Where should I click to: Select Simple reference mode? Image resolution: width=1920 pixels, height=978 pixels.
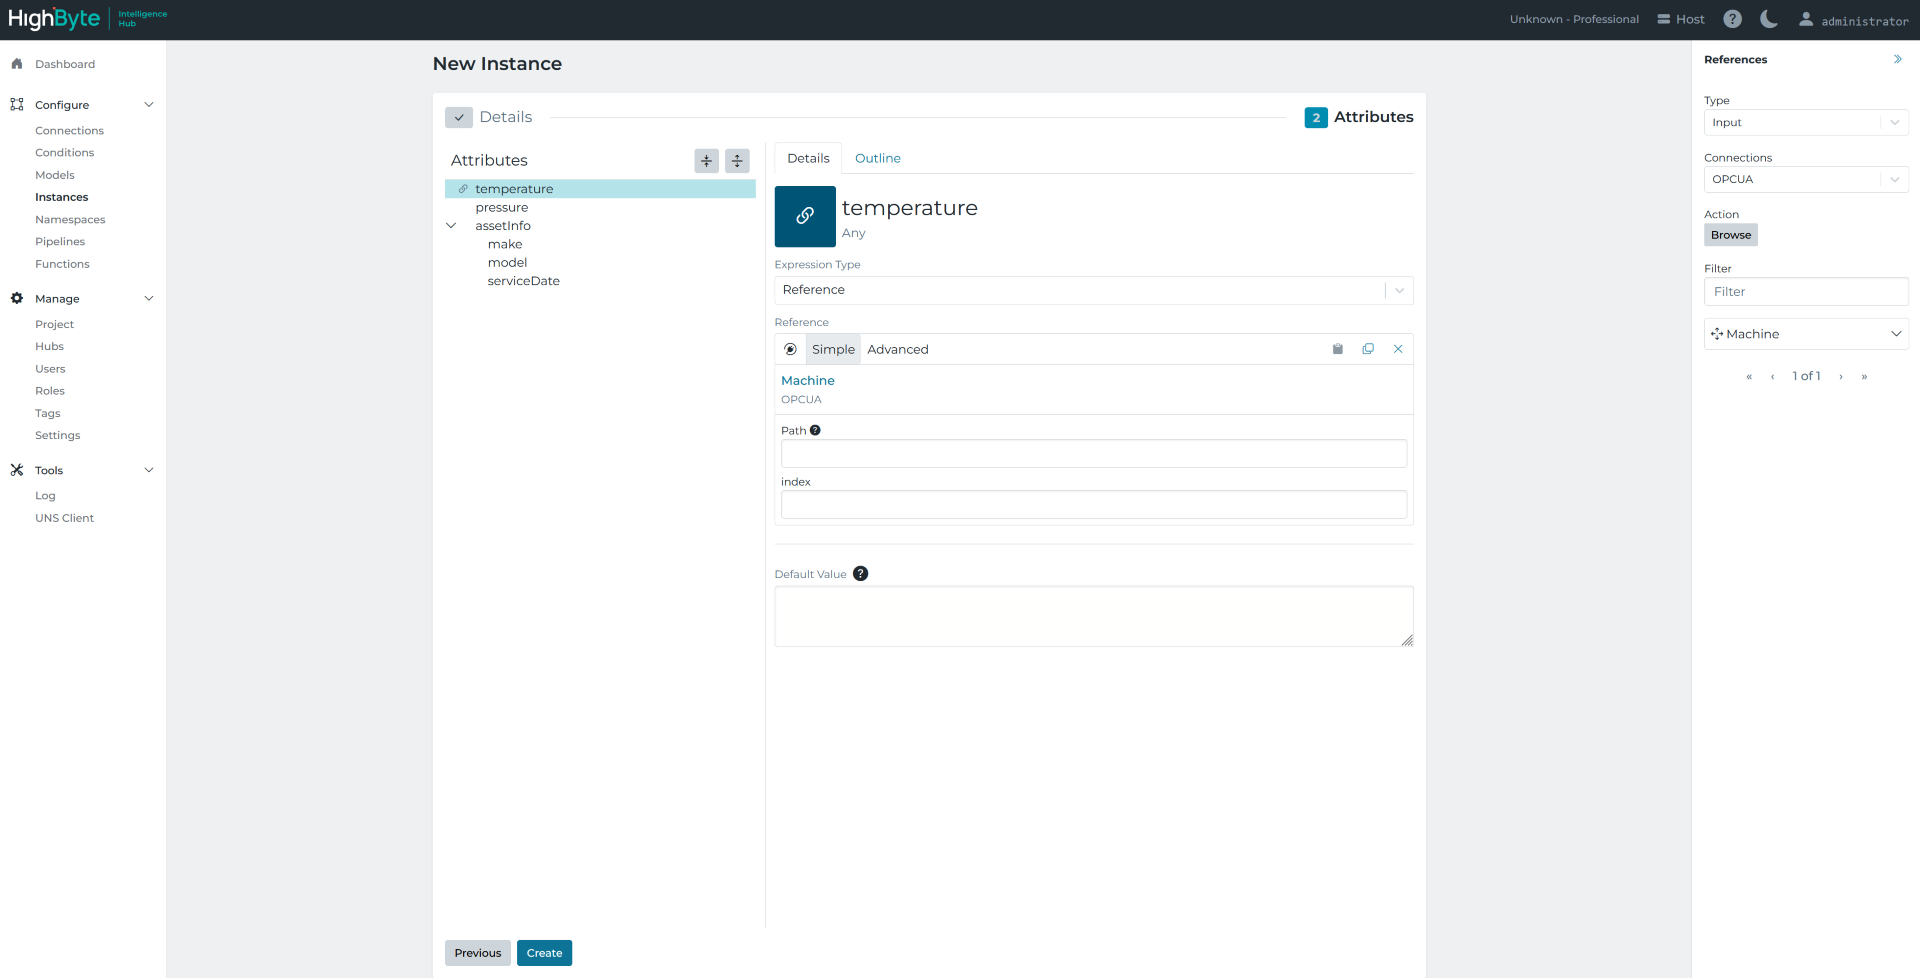833,349
